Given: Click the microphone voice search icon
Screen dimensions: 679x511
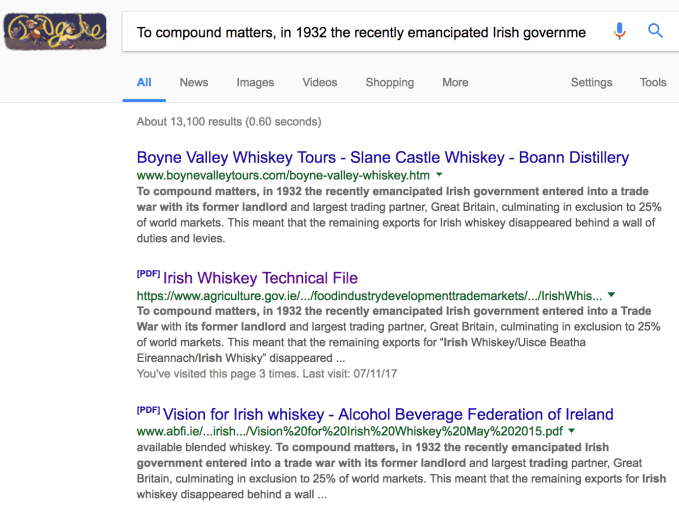Looking at the screenshot, I should 620,31.
